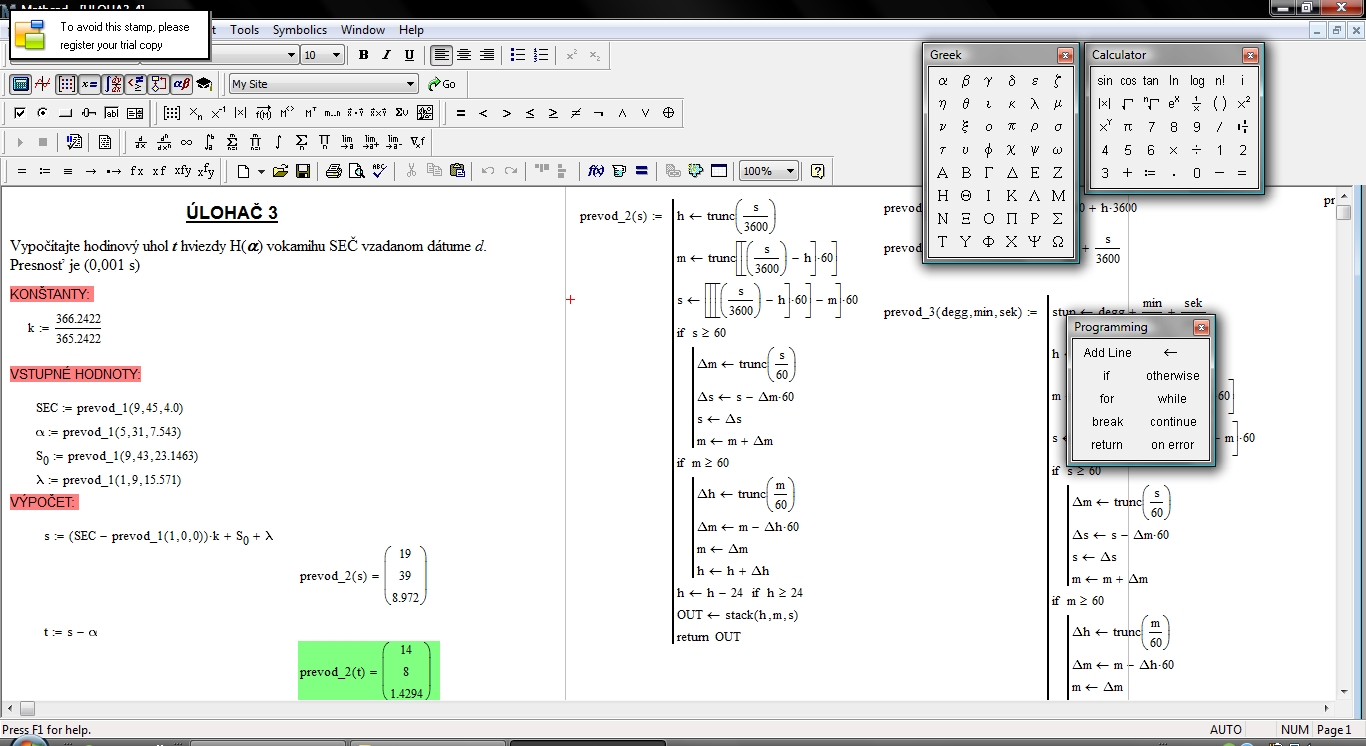Expand the New worksheet template arrow
The width and height of the screenshot is (1366, 746).
tap(261, 171)
